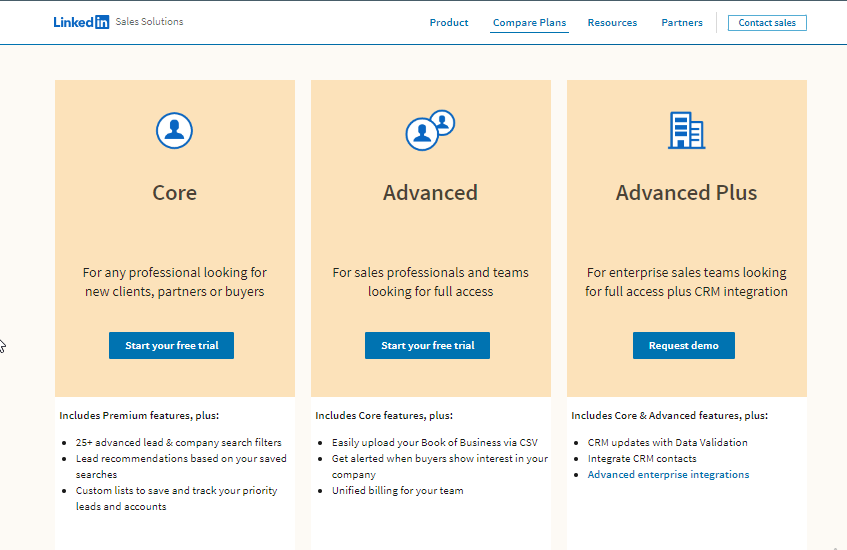Click the Advanced Plus building icon
Viewport: 847px width, 550px height.
coord(687,130)
